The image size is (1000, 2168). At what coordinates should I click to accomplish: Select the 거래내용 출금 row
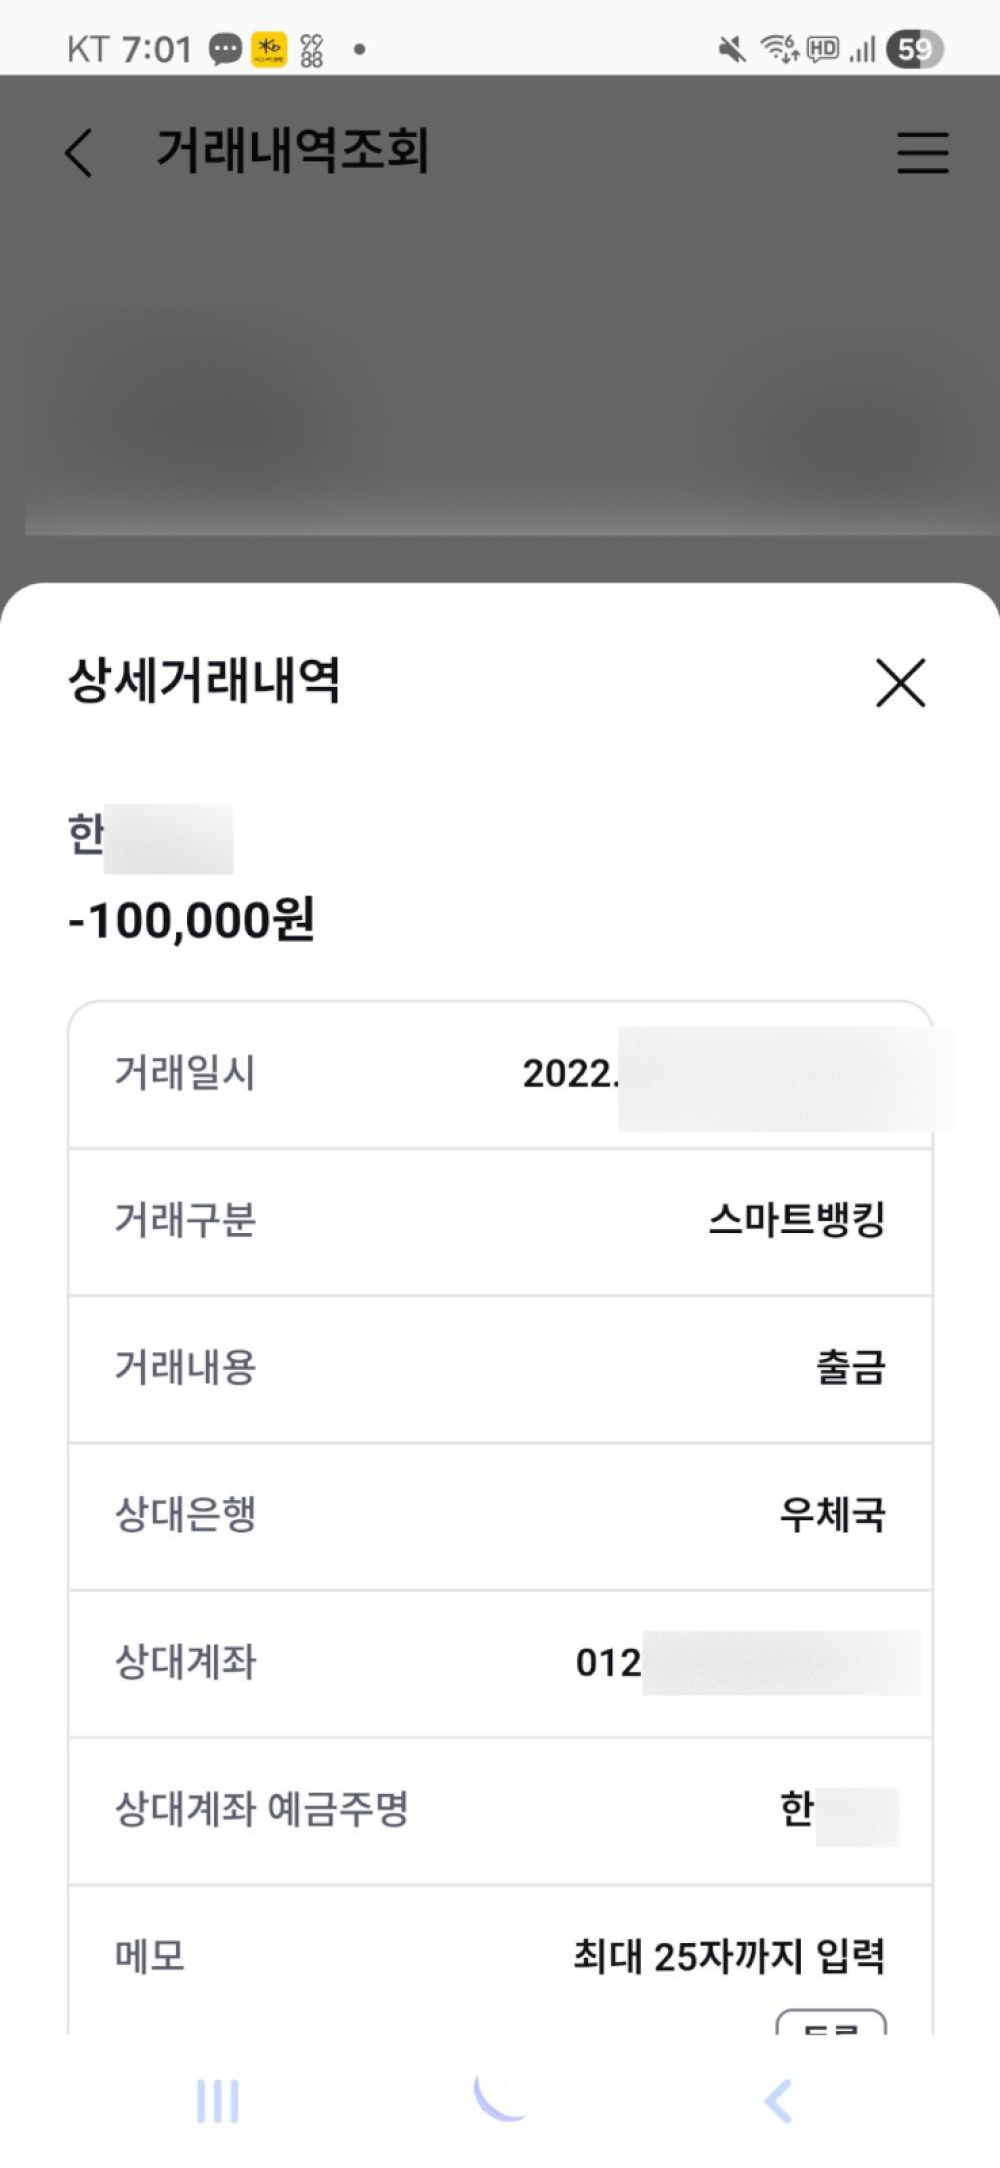point(500,1368)
